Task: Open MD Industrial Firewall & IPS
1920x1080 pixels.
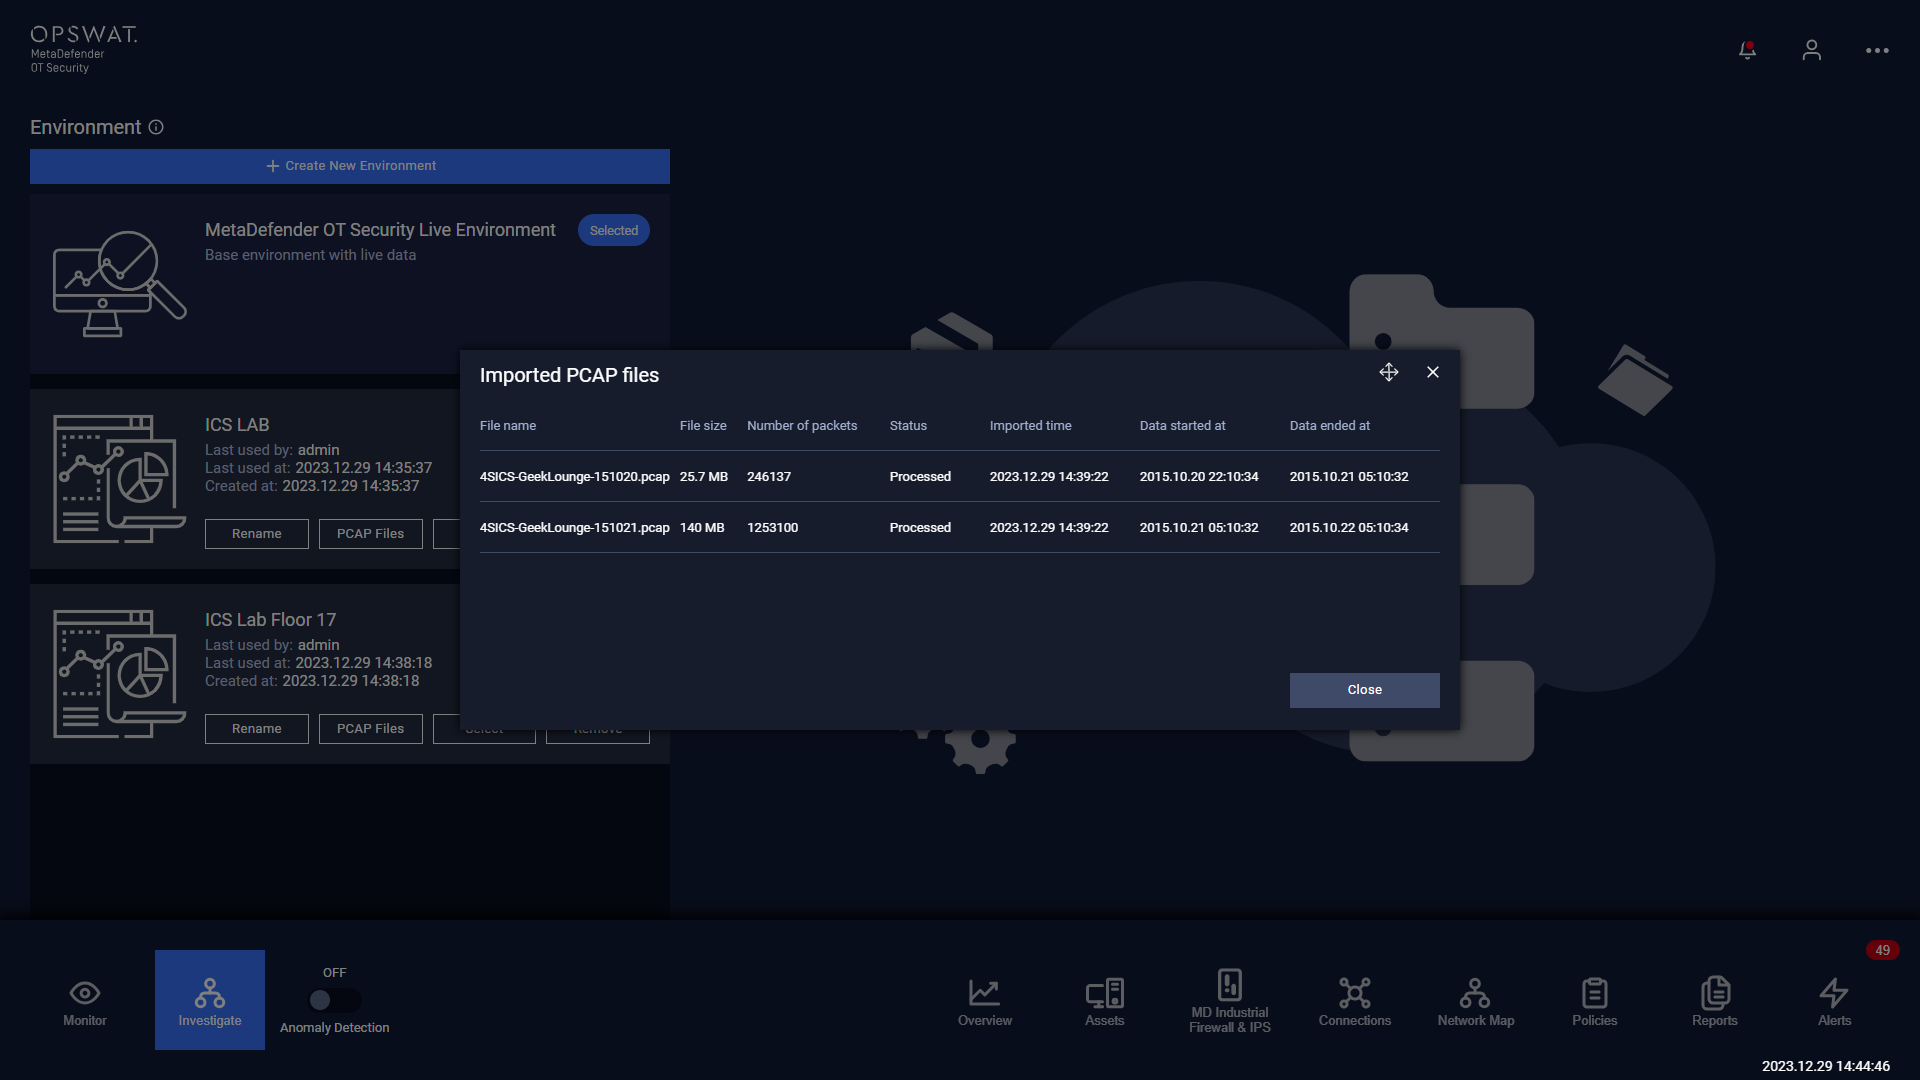Action: [1230, 1002]
